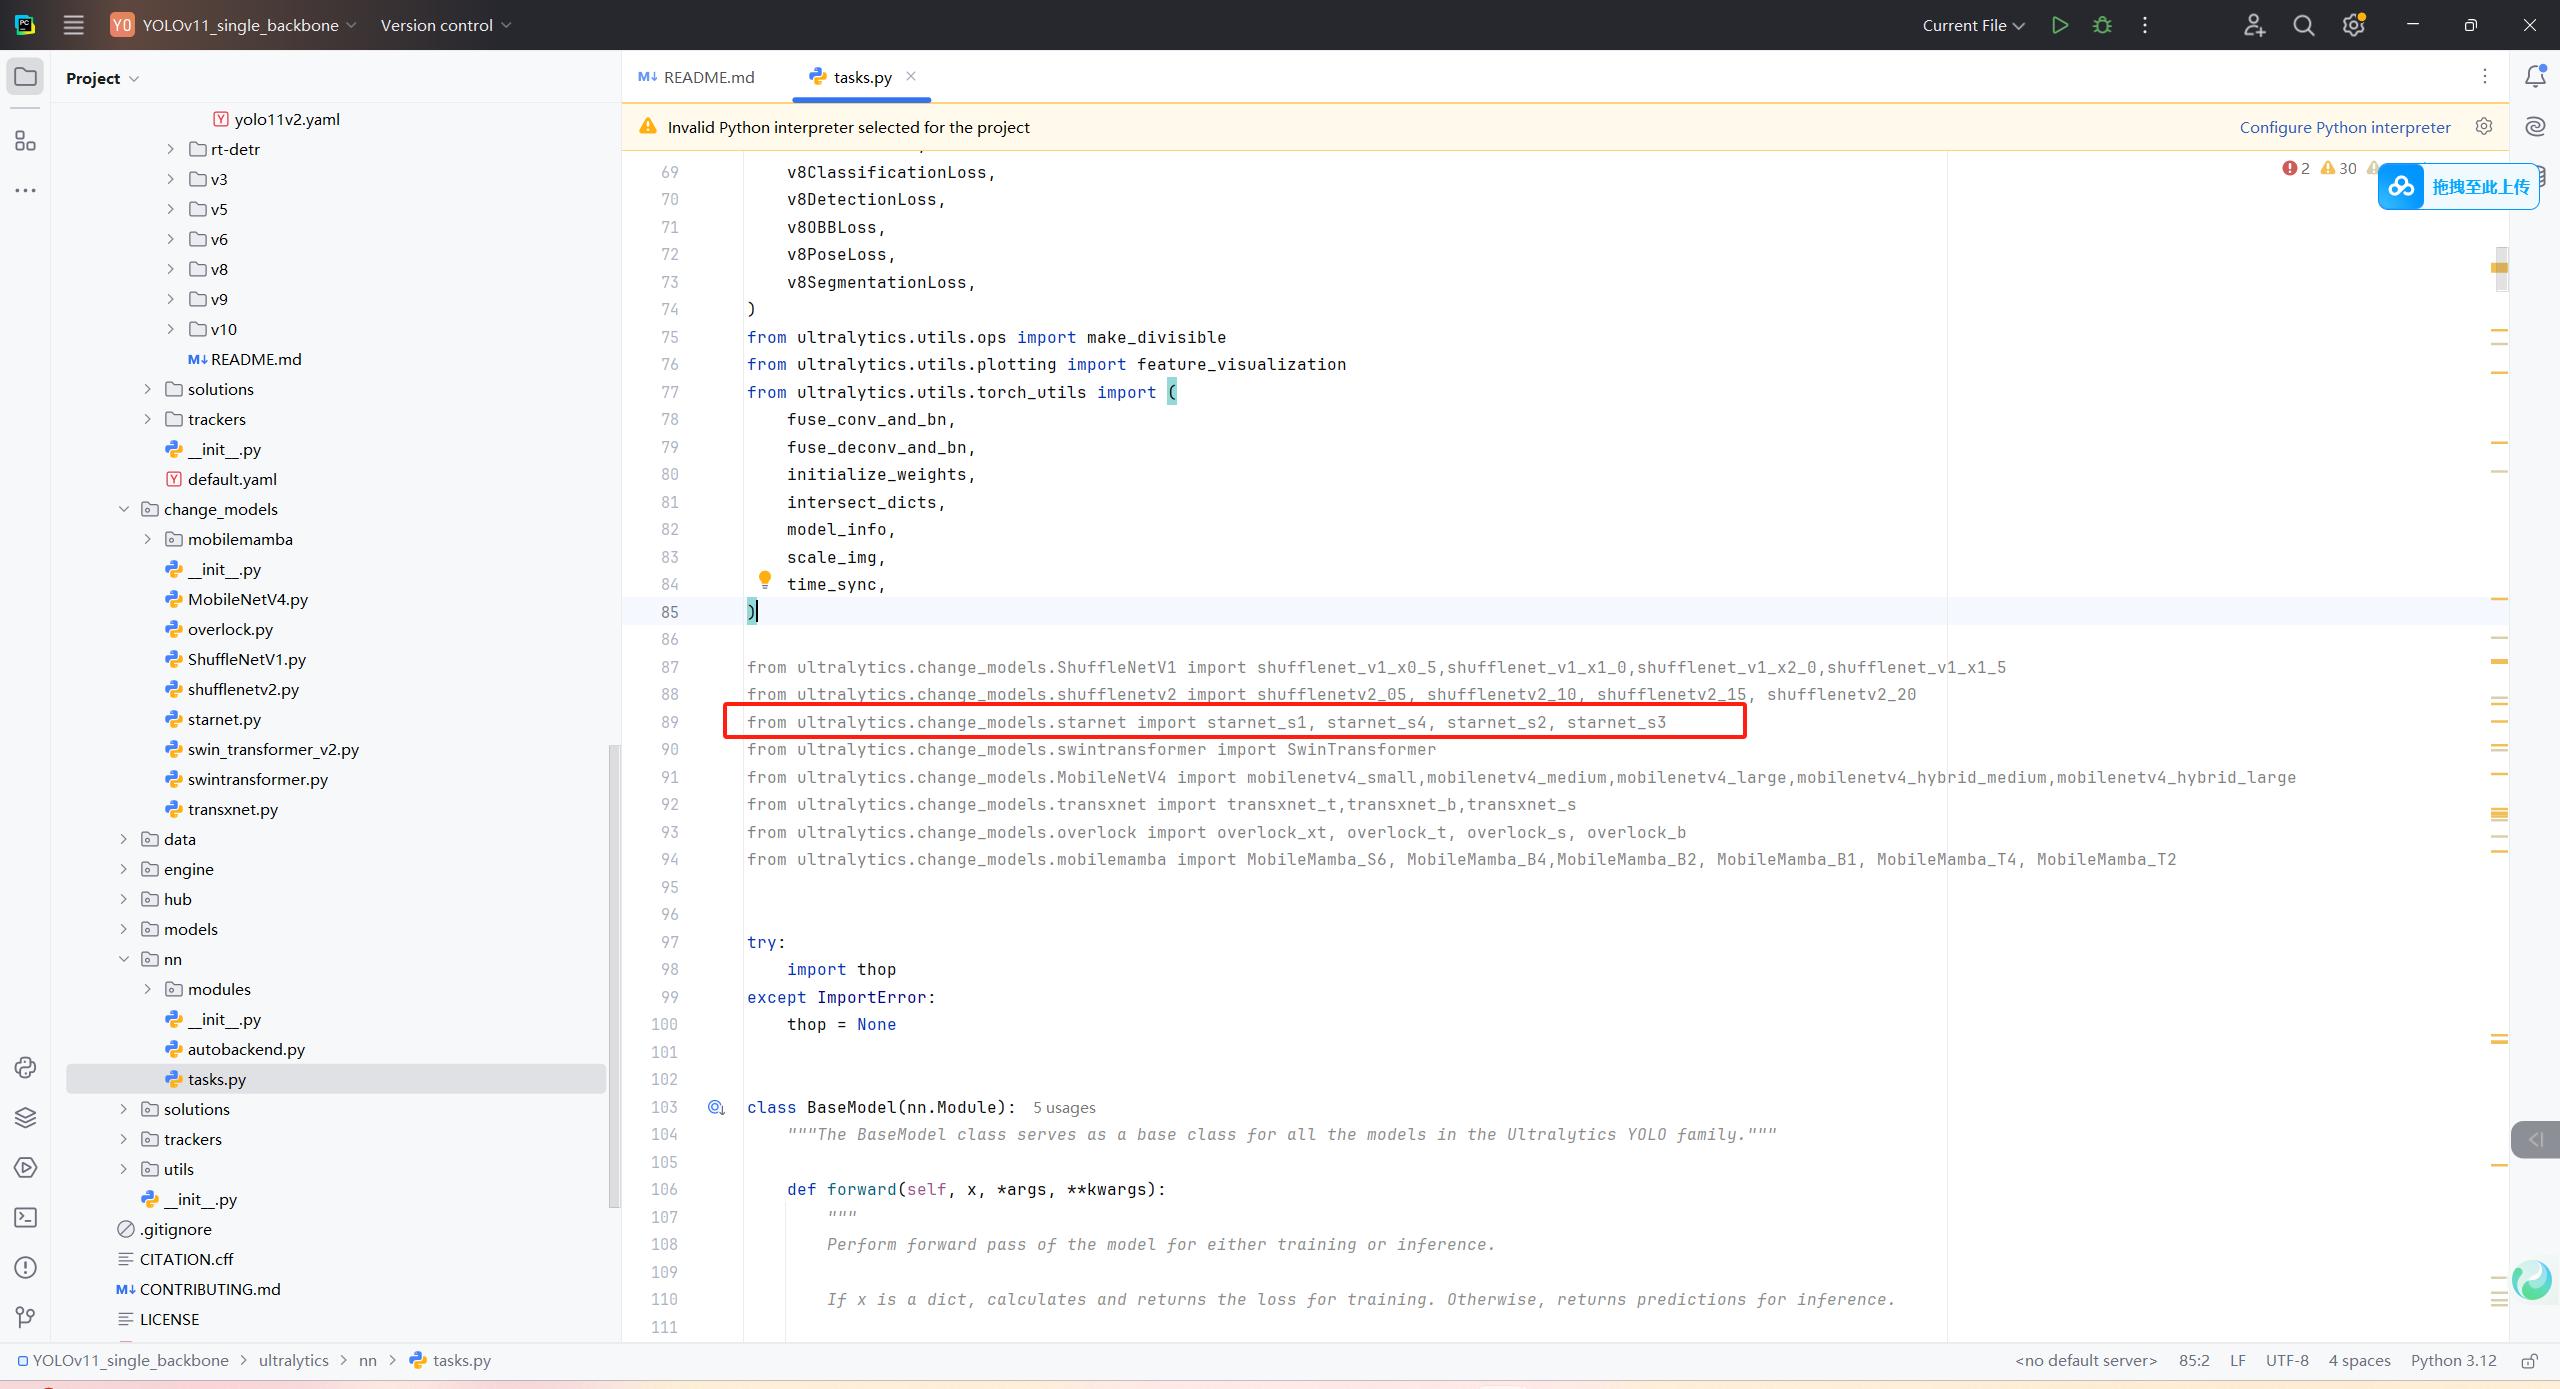
Task: Open the Notifications bell icon
Action: click(2534, 77)
